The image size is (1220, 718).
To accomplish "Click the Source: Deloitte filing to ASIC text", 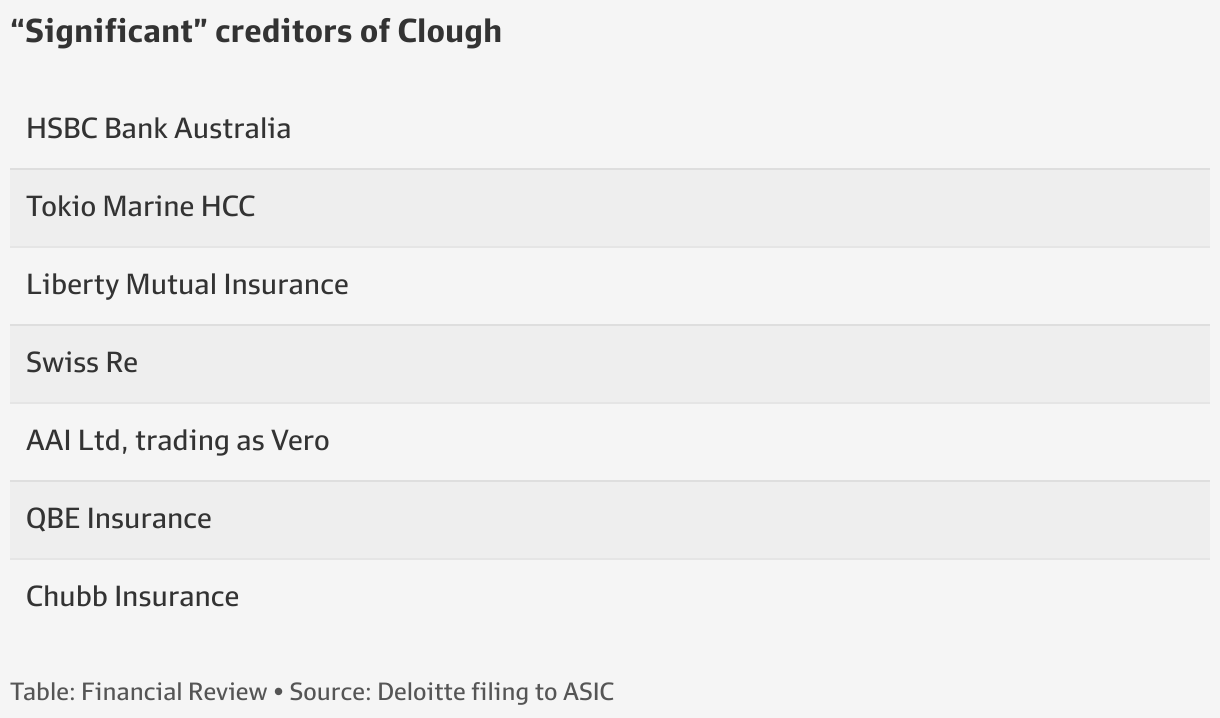I will pos(452,692).
